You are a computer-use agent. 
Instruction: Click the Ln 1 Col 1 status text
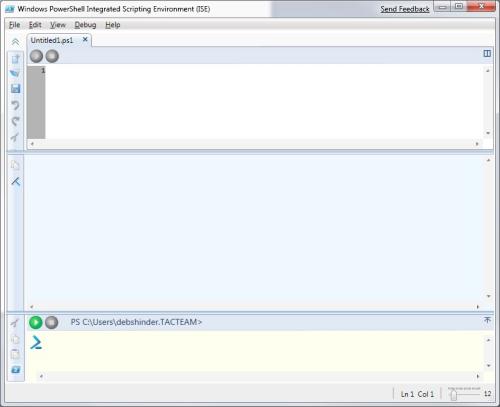coord(417,394)
